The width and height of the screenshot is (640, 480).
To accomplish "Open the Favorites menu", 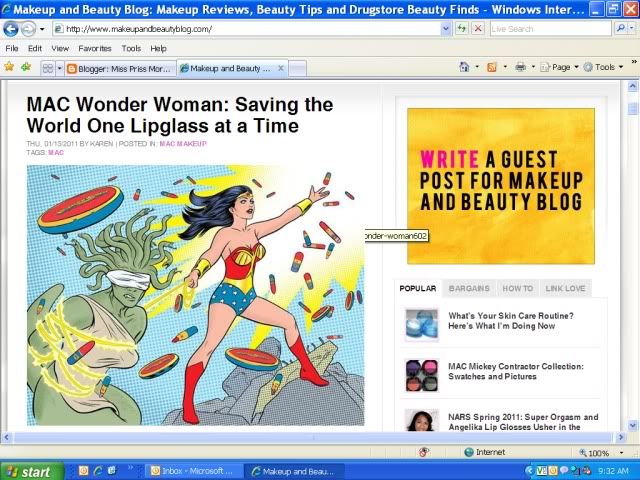I will pyautogui.click(x=95, y=49).
